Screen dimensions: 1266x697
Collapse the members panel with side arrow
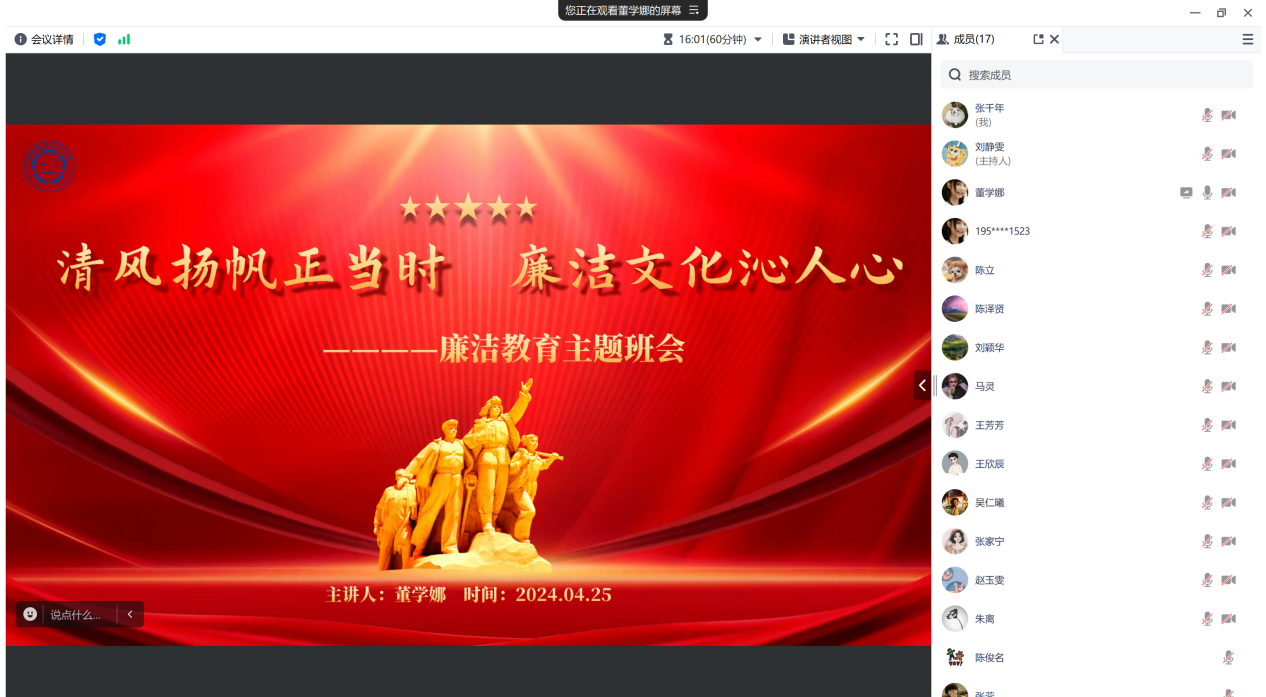pos(922,385)
